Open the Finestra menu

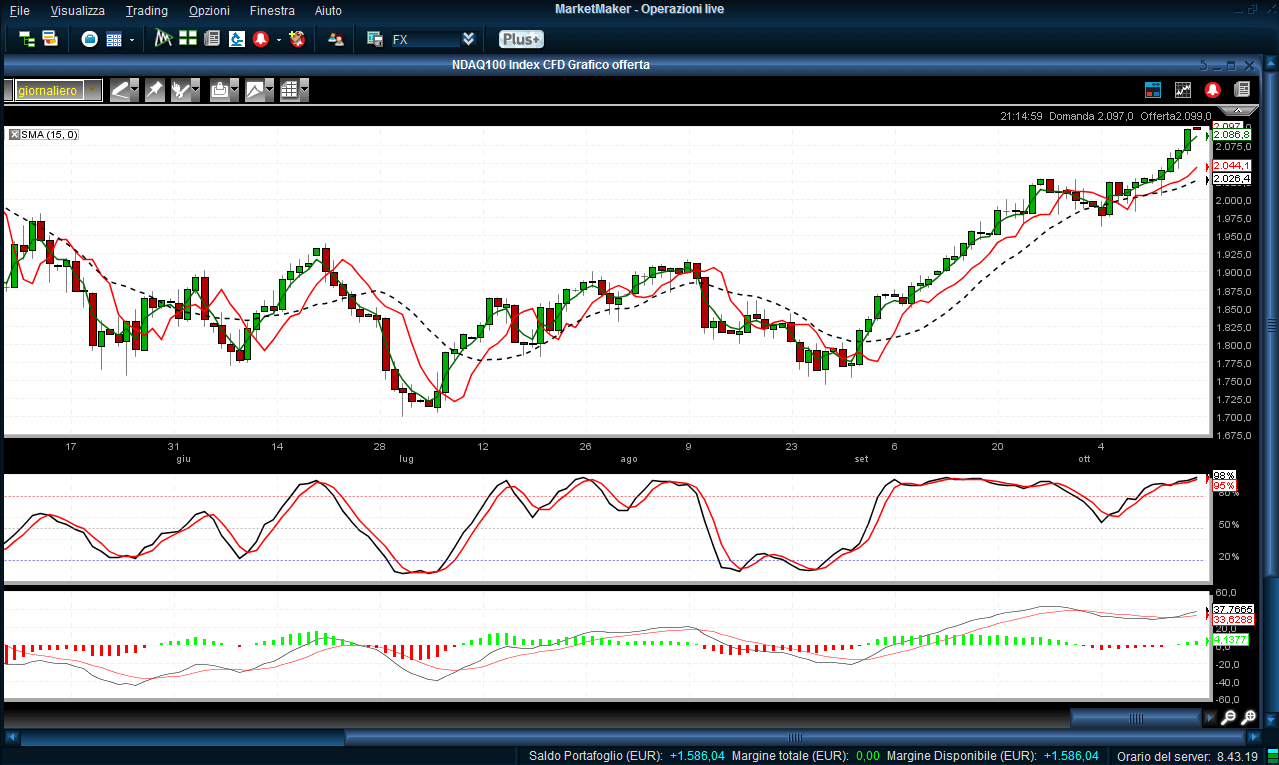272,10
